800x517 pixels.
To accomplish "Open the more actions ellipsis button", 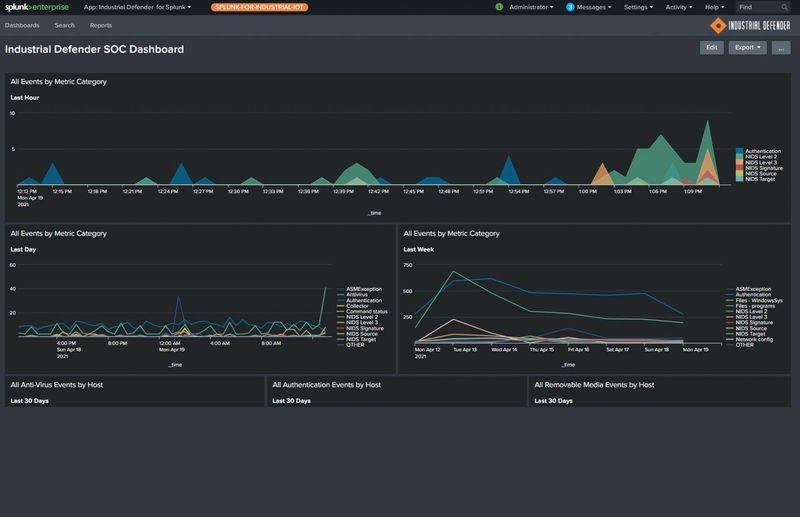I will tap(781, 47).
